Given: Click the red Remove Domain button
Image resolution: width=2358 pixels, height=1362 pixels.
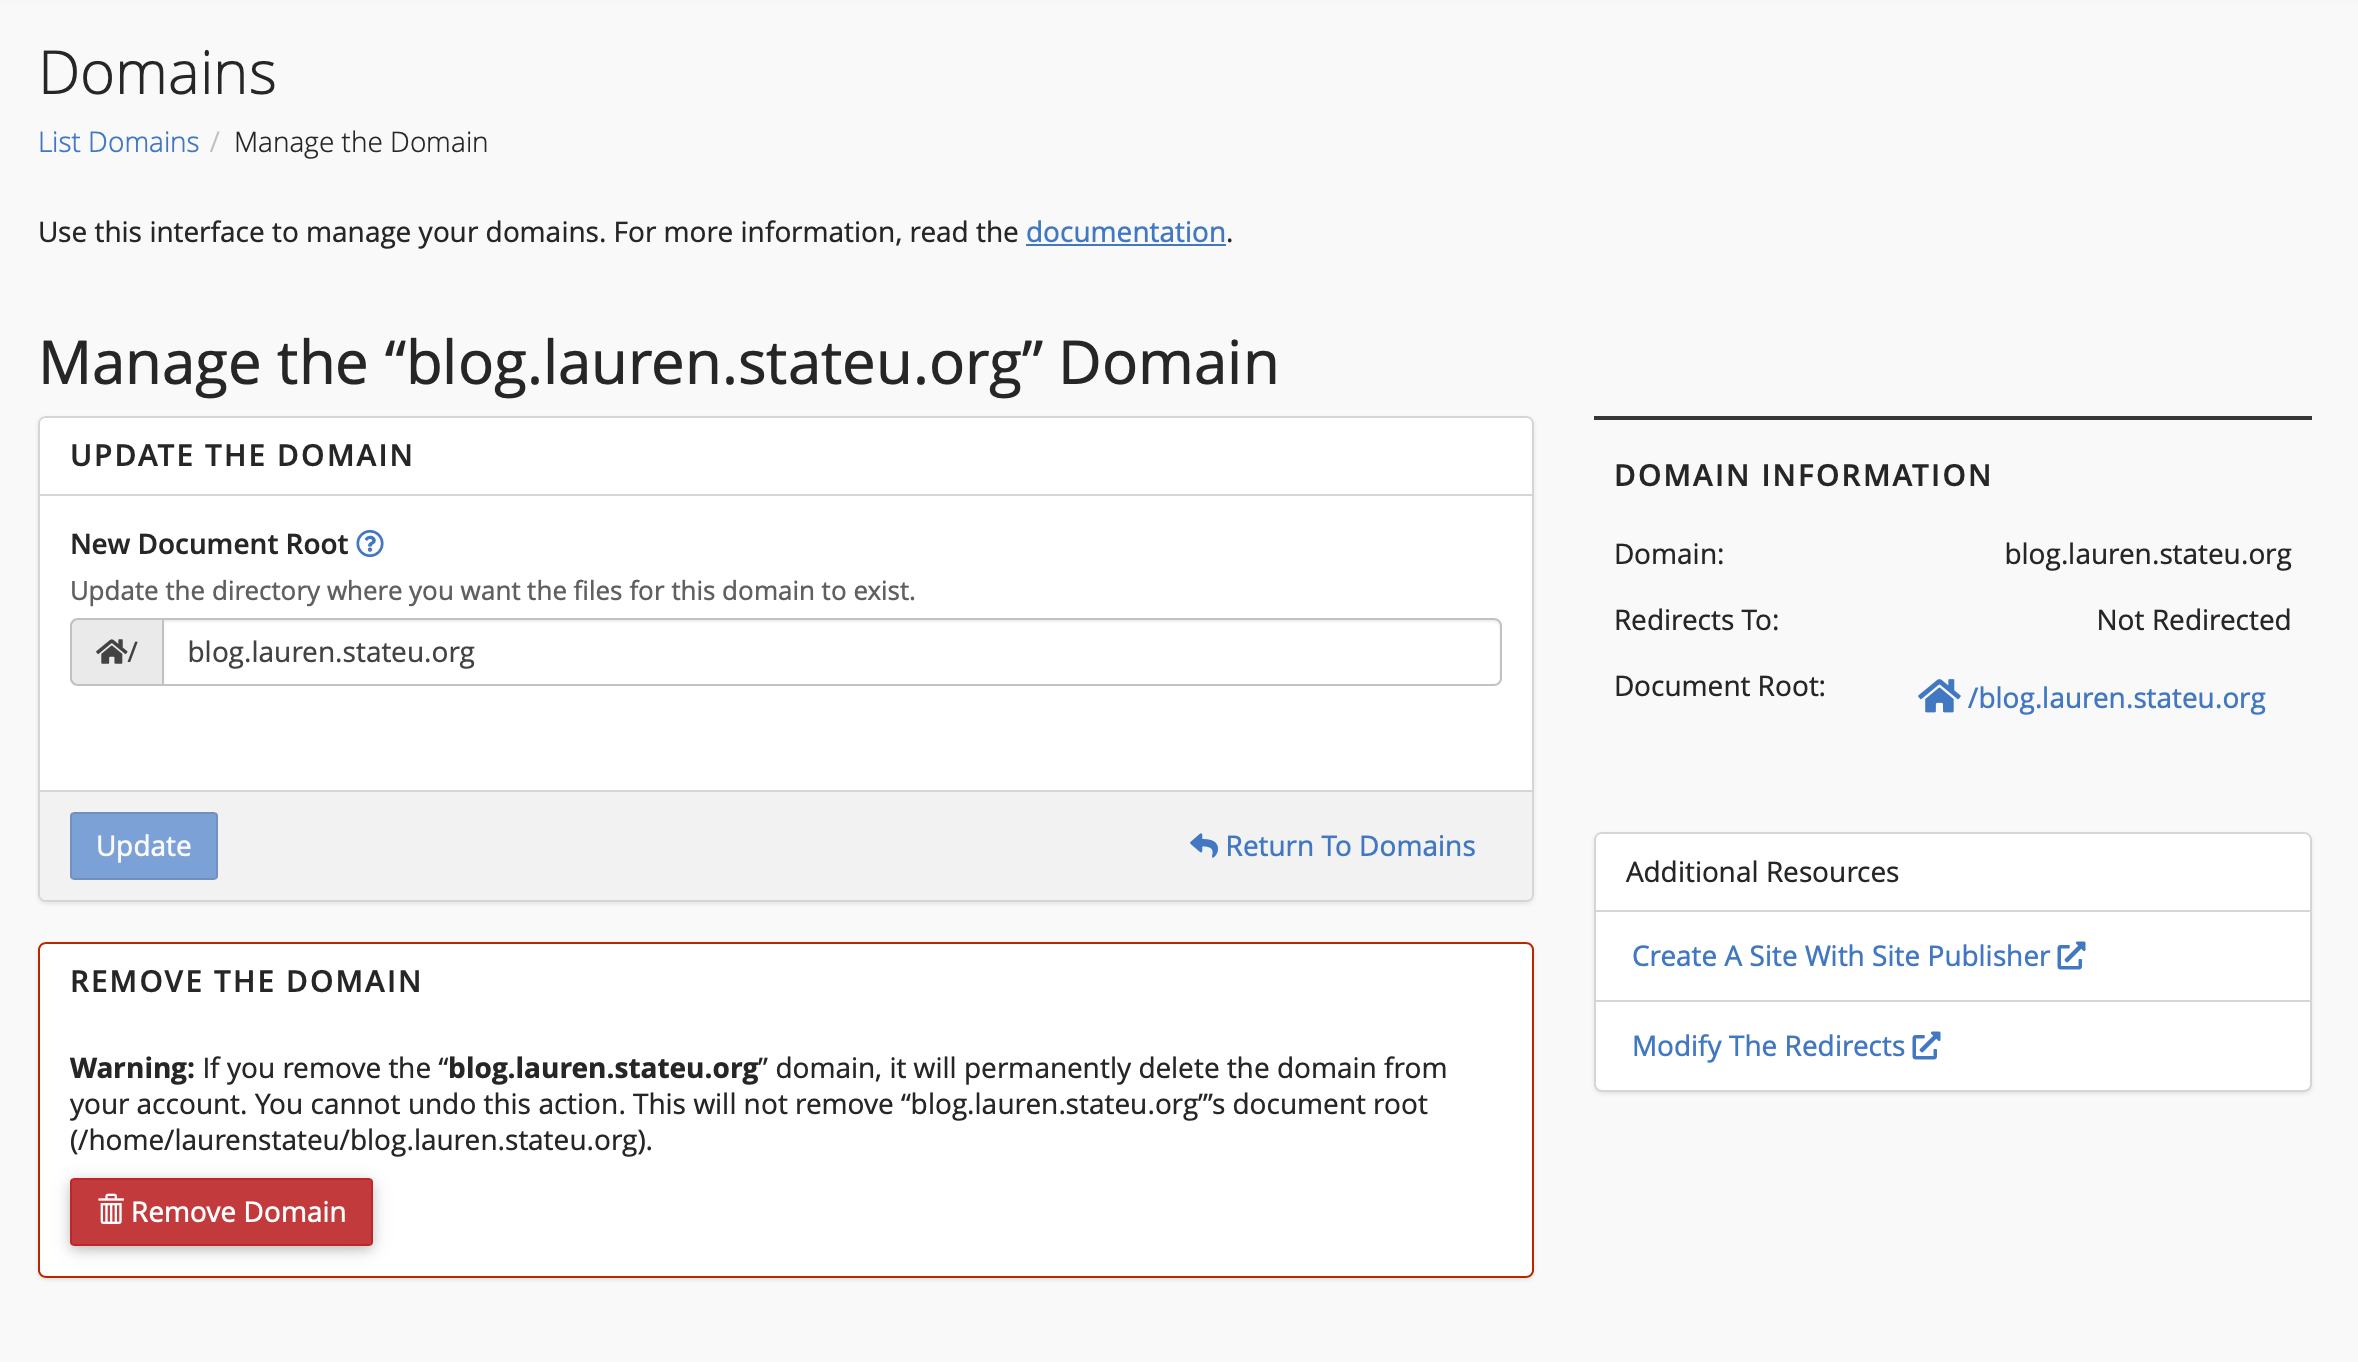Looking at the screenshot, I should pos(221,1212).
